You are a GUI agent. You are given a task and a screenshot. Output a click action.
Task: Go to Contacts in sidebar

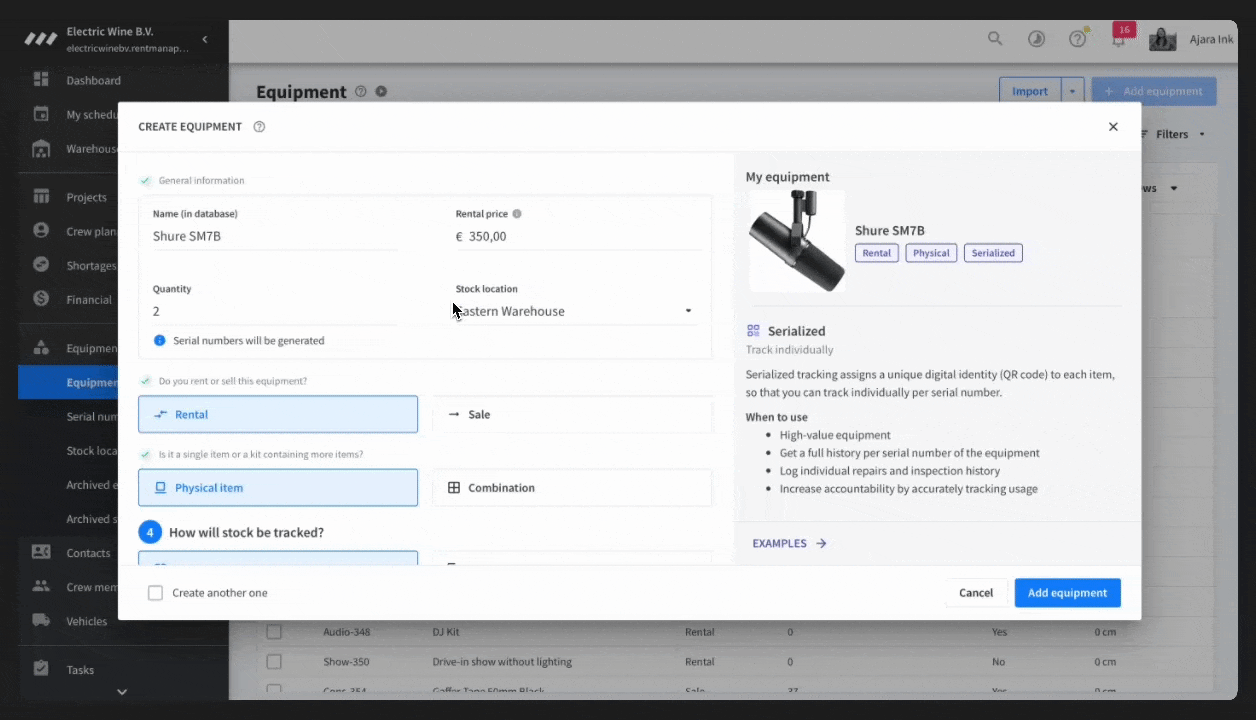[88, 553]
